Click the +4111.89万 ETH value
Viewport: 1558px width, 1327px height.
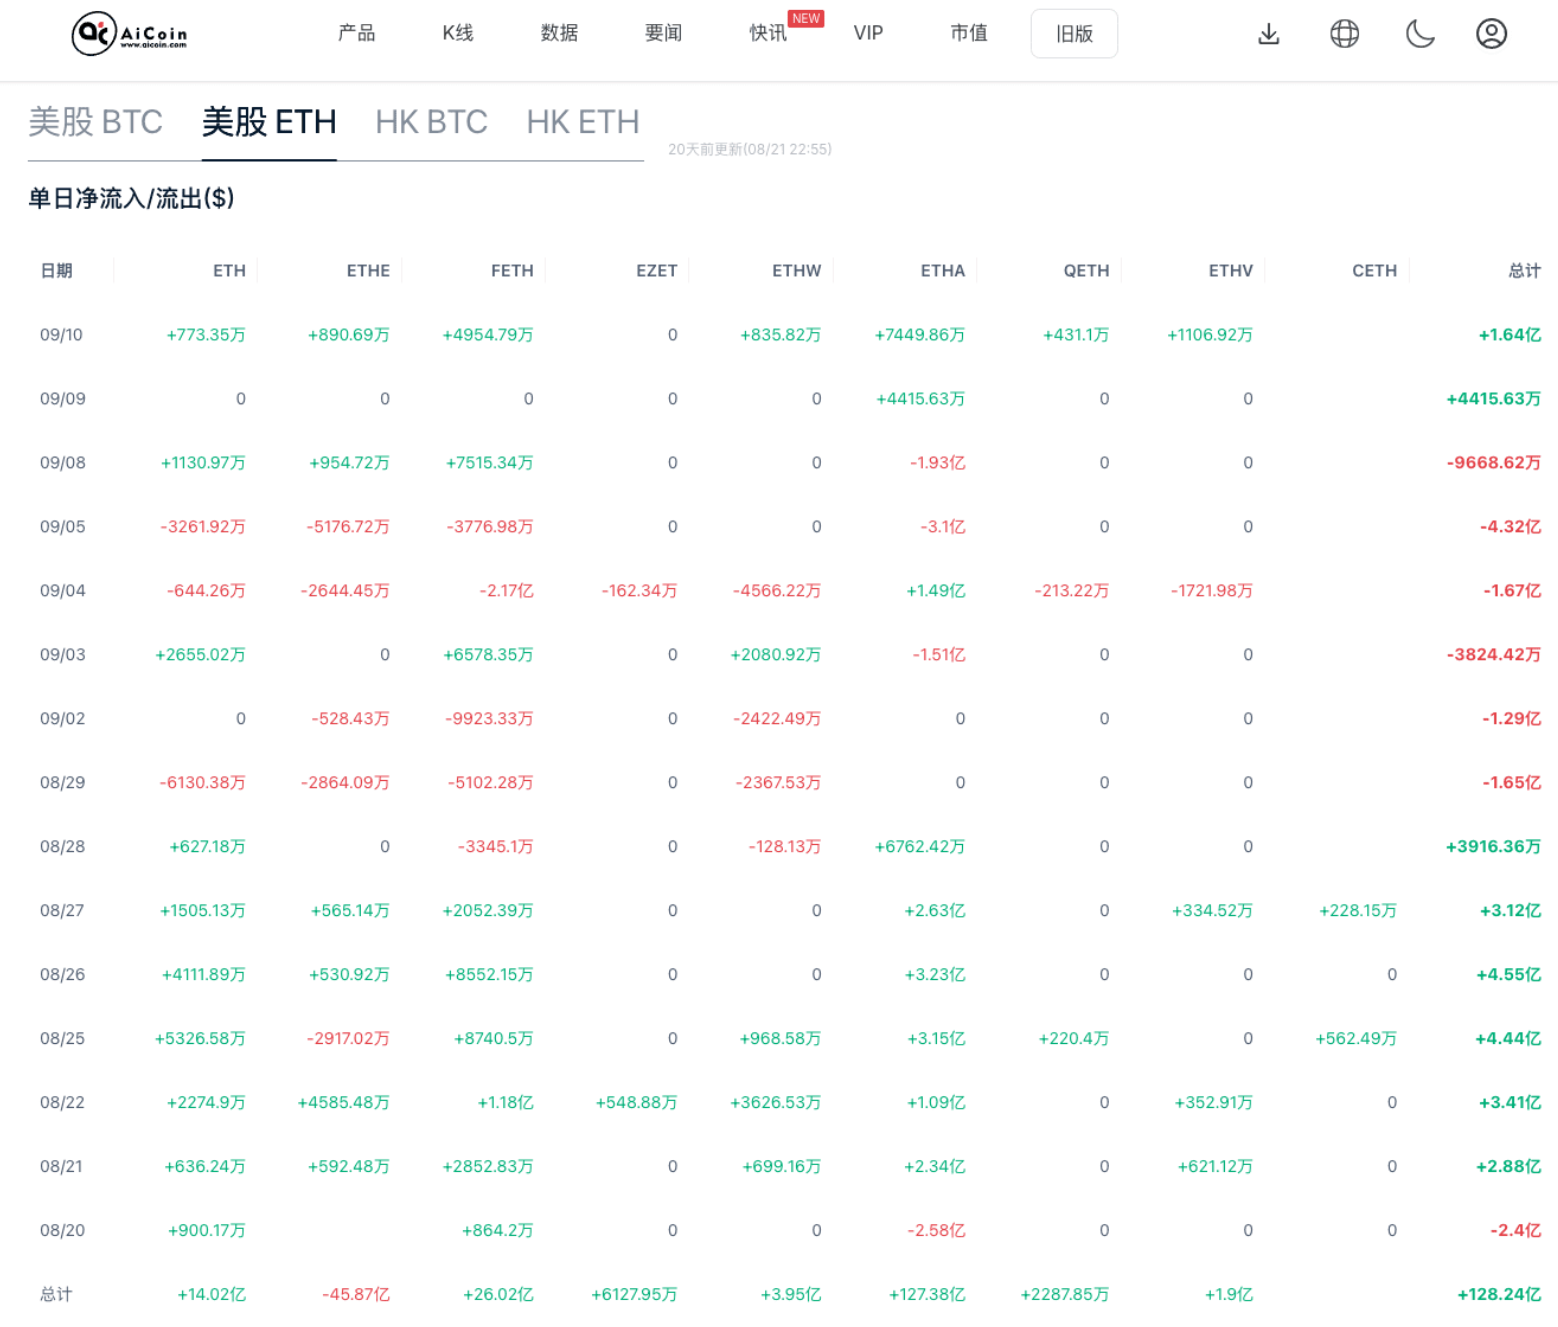pyautogui.click(x=203, y=975)
